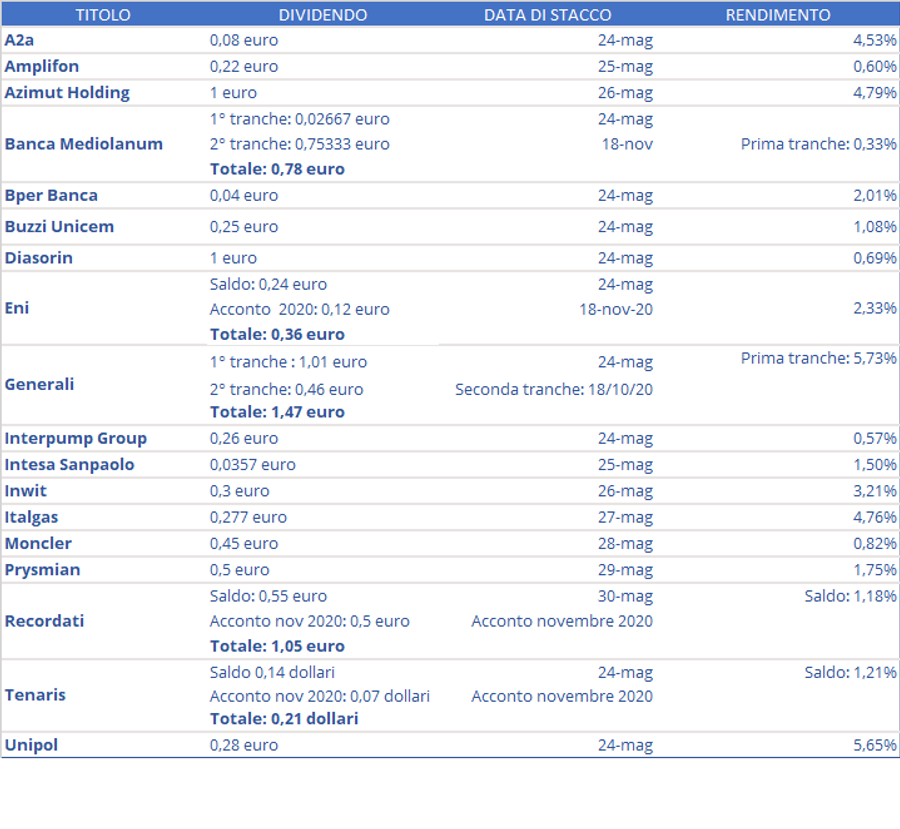Click Italgas dividend 0,277 euro

pyautogui.click(x=248, y=518)
